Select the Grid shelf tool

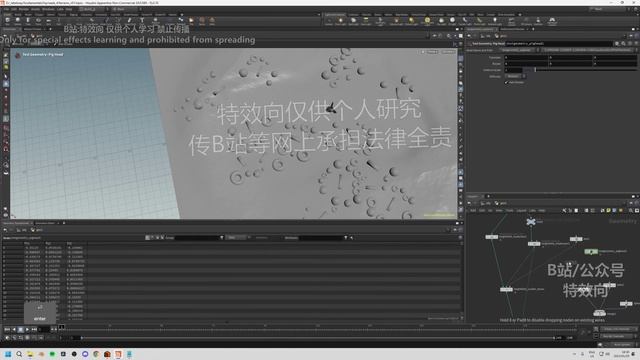49,21
